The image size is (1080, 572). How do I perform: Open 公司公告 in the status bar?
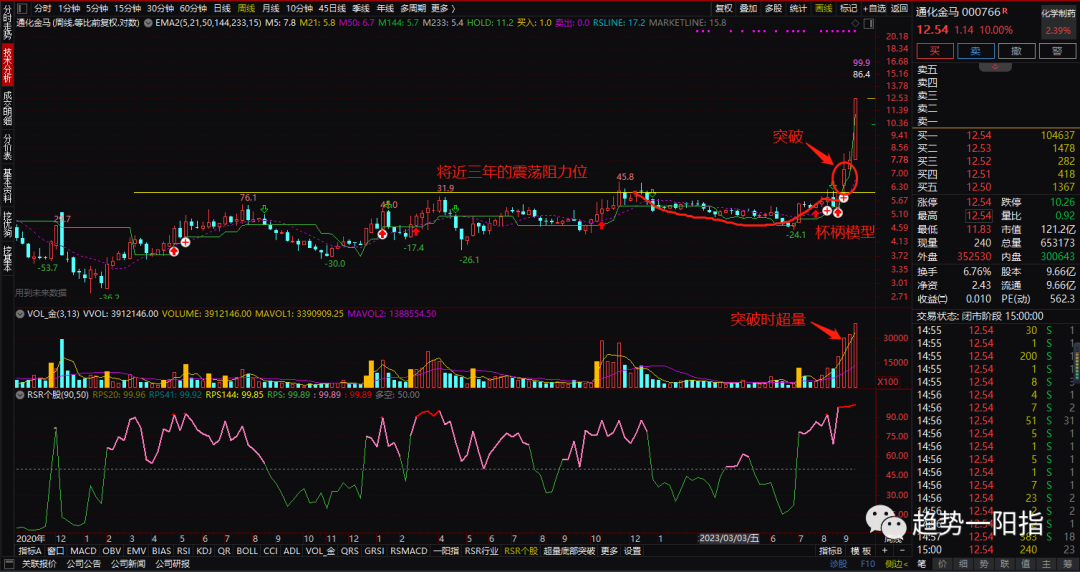click(x=84, y=564)
